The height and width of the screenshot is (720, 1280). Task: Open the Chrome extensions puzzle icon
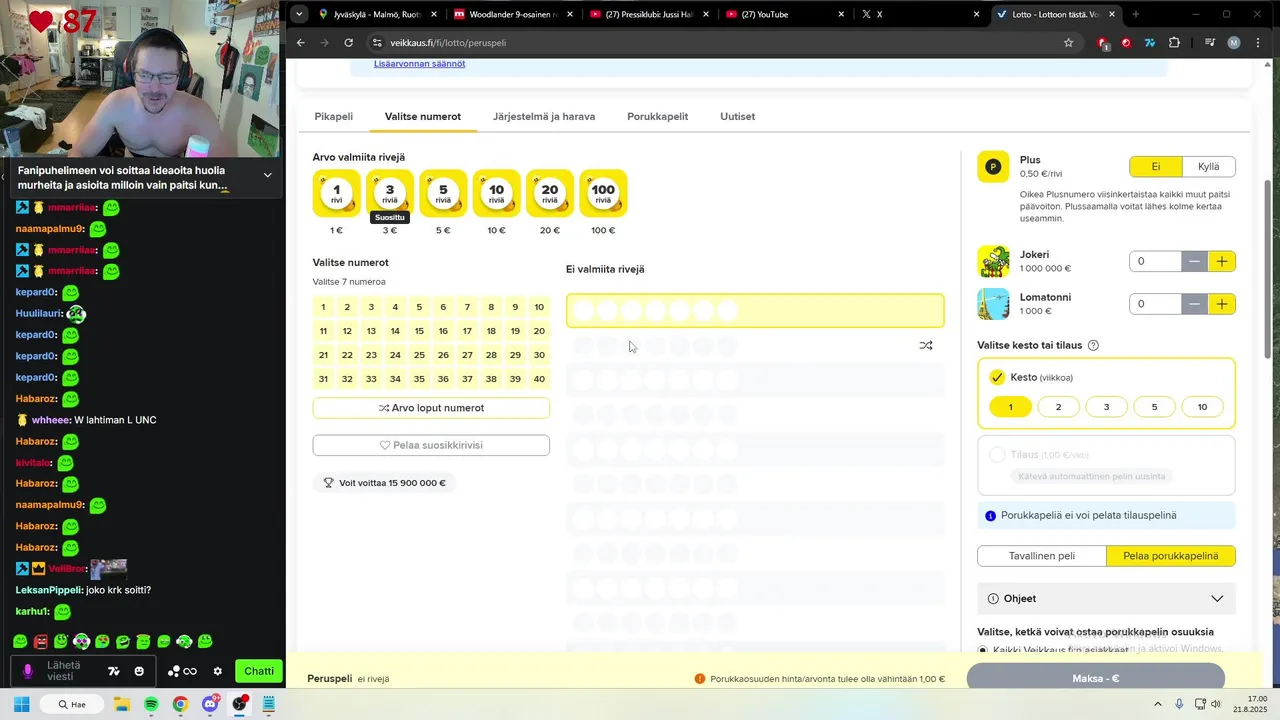[x=1174, y=43]
